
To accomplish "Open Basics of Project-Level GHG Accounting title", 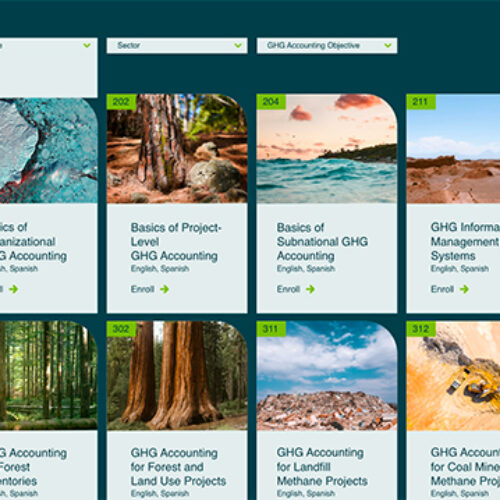I will 176,242.
